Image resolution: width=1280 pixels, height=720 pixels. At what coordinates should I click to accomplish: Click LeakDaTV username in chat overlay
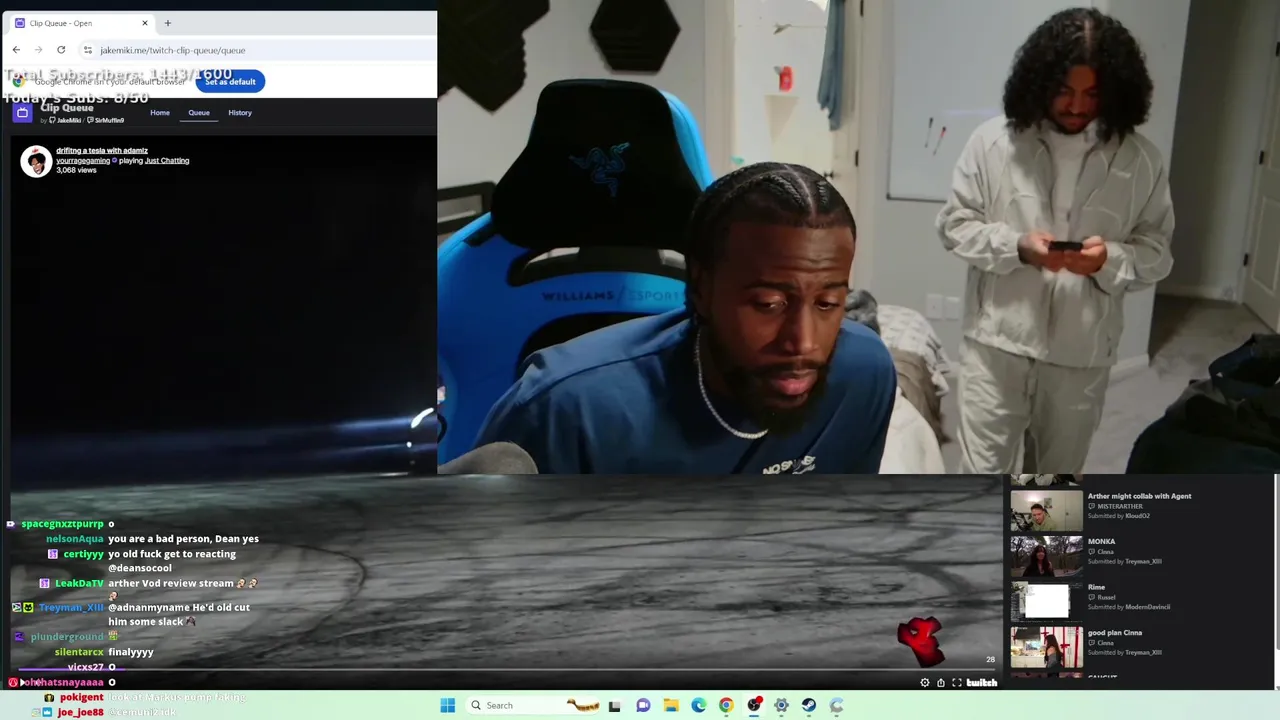tap(79, 583)
